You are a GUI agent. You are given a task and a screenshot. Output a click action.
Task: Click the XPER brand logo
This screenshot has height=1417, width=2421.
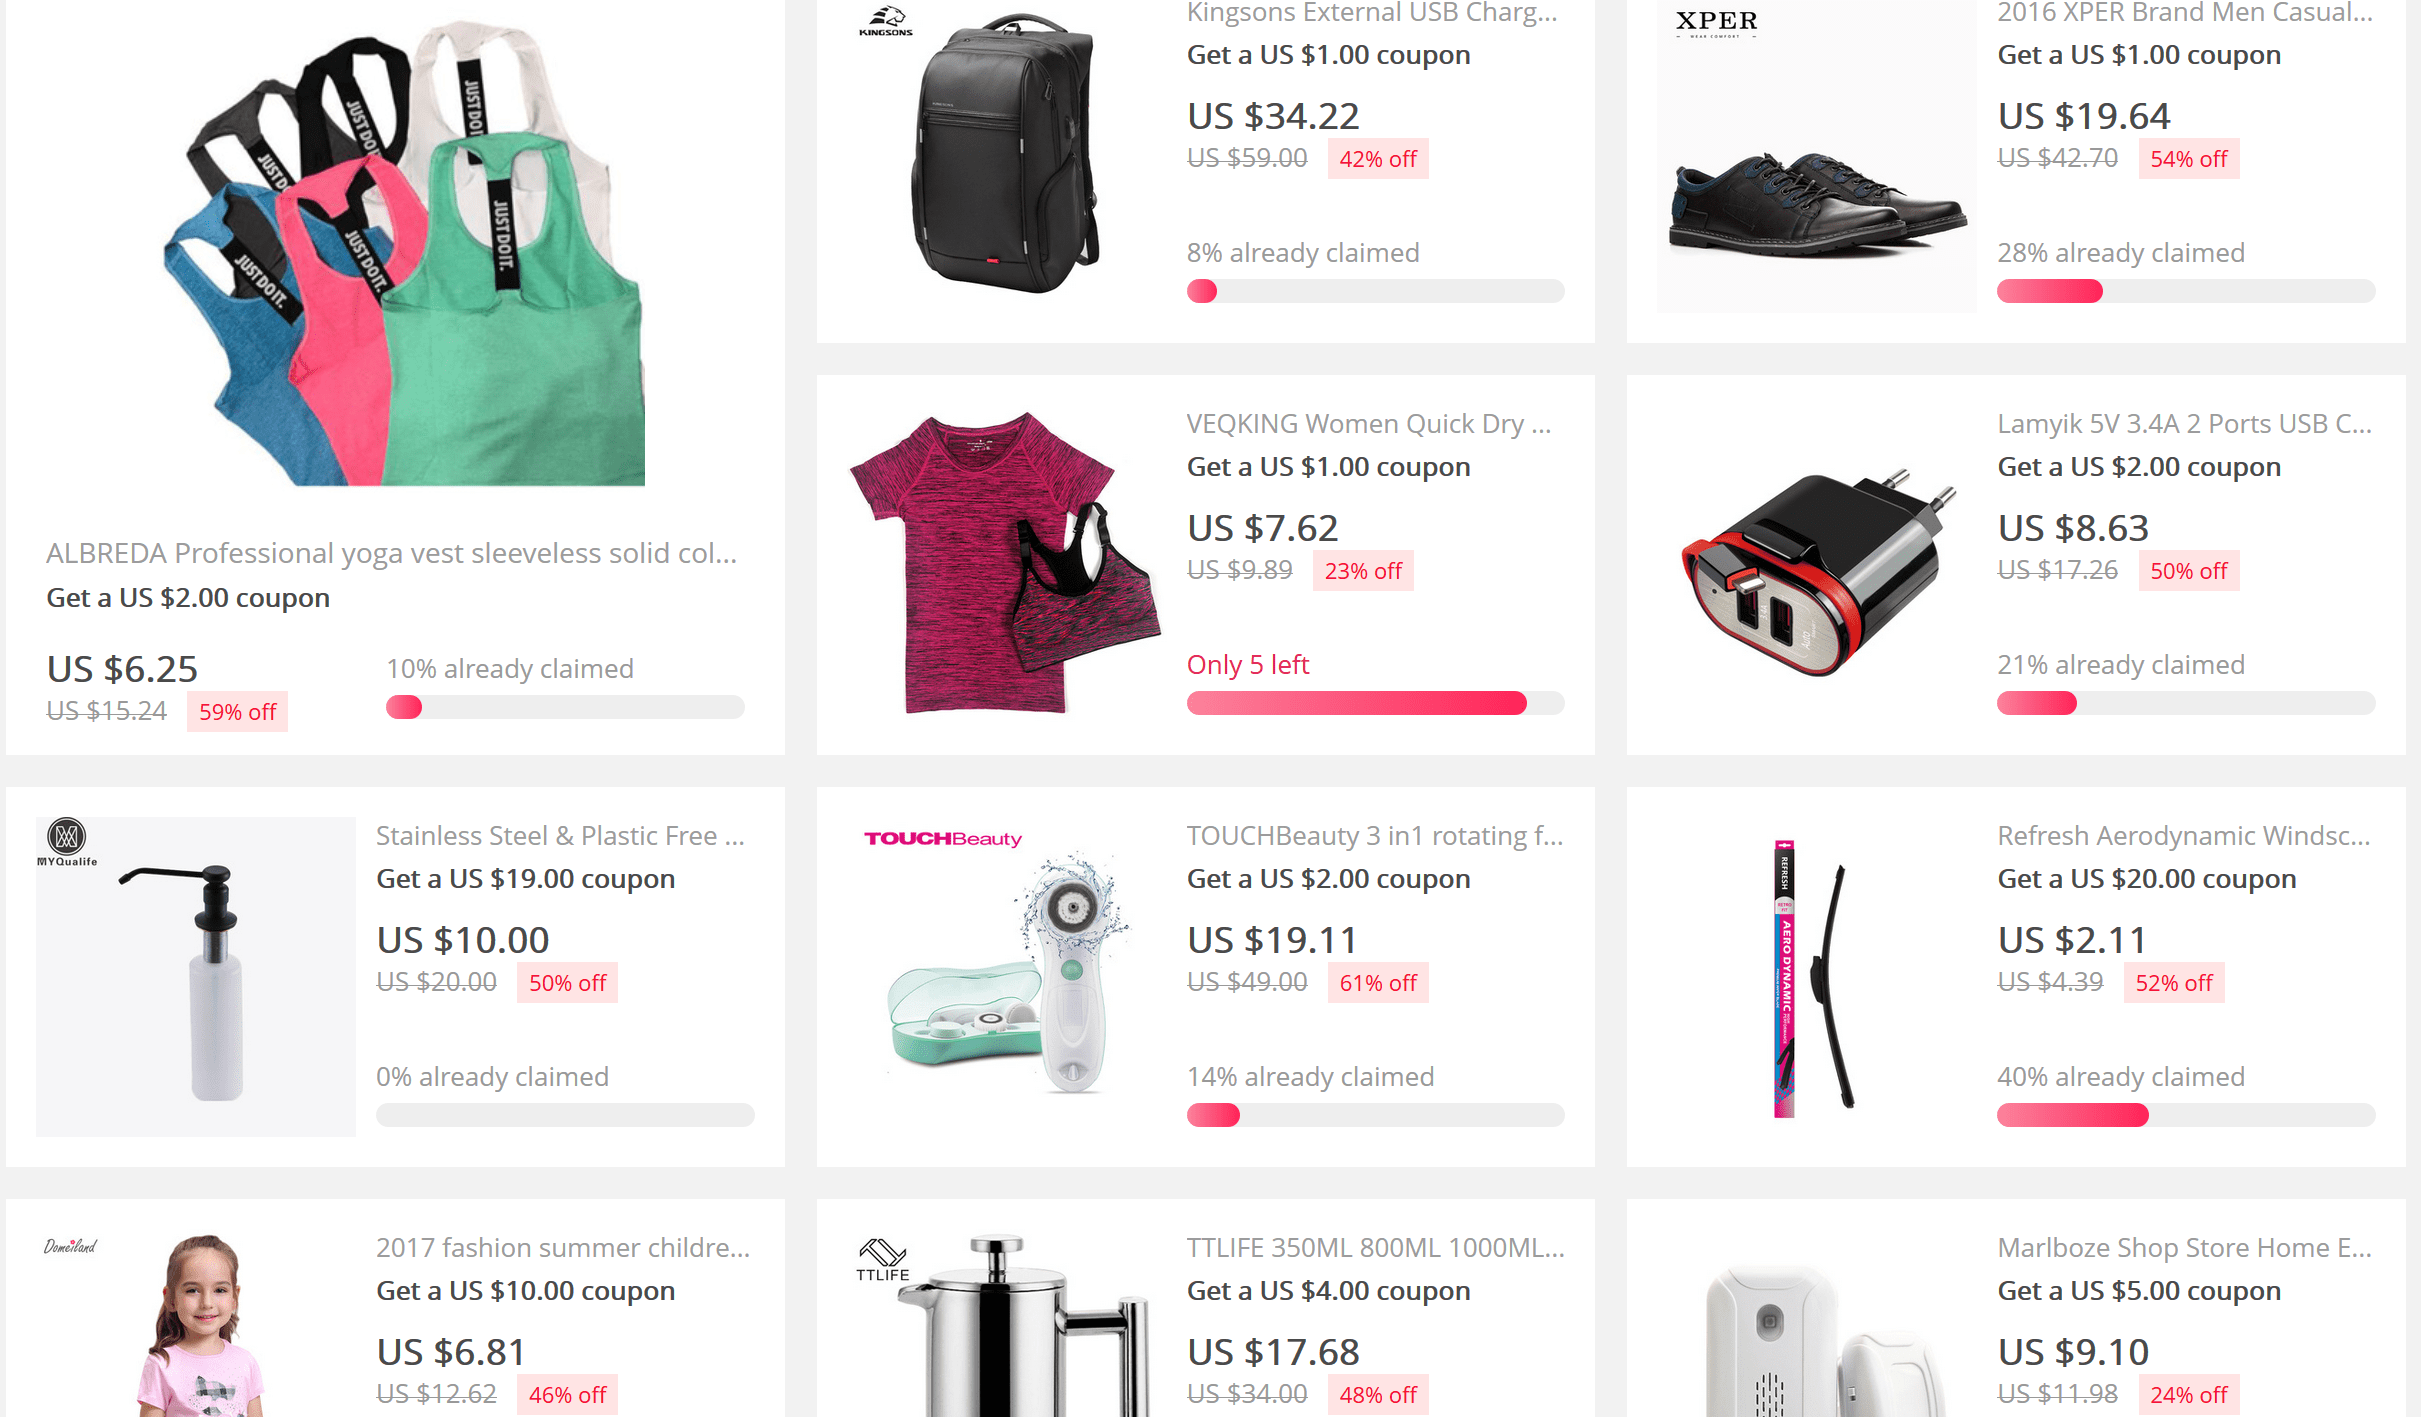tap(1716, 23)
